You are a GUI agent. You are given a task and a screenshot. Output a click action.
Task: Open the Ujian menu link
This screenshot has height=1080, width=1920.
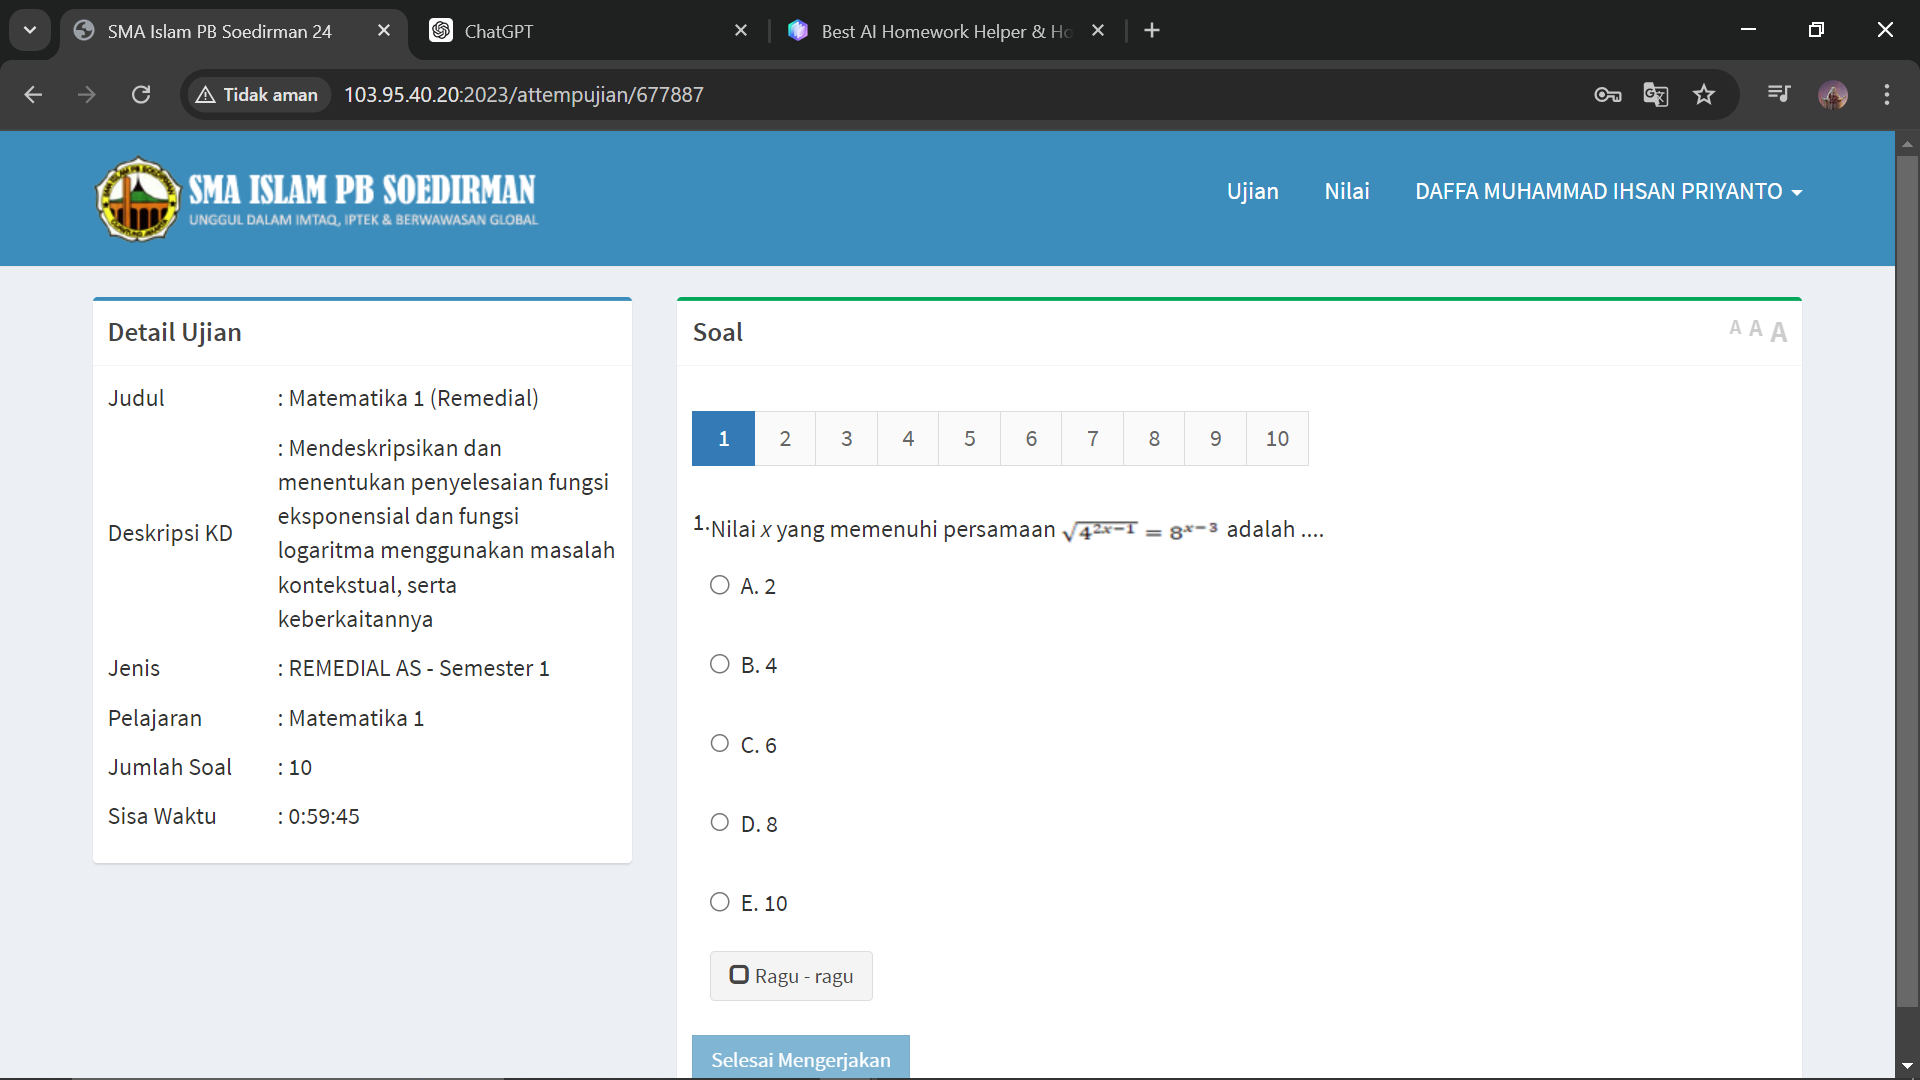pos(1252,191)
